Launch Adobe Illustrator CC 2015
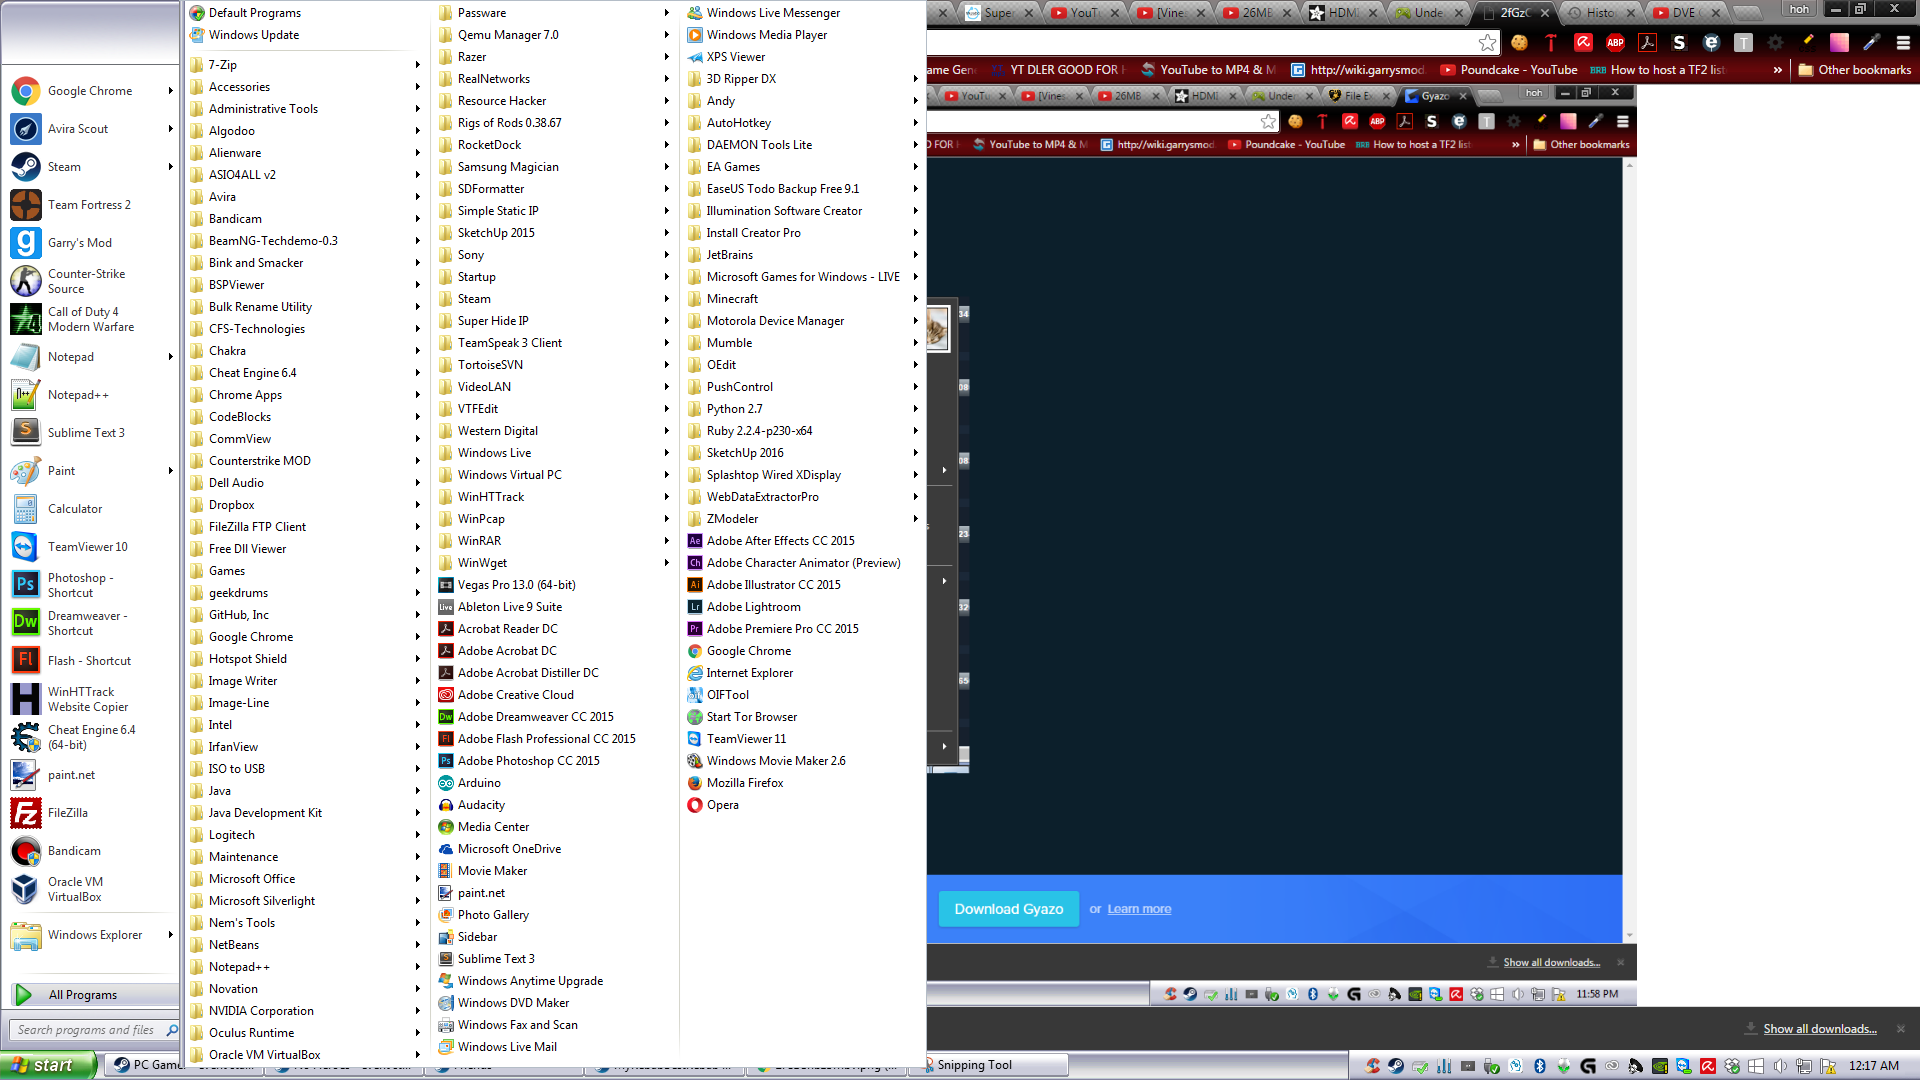The width and height of the screenshot is (1920, 1080). point(773,585)
